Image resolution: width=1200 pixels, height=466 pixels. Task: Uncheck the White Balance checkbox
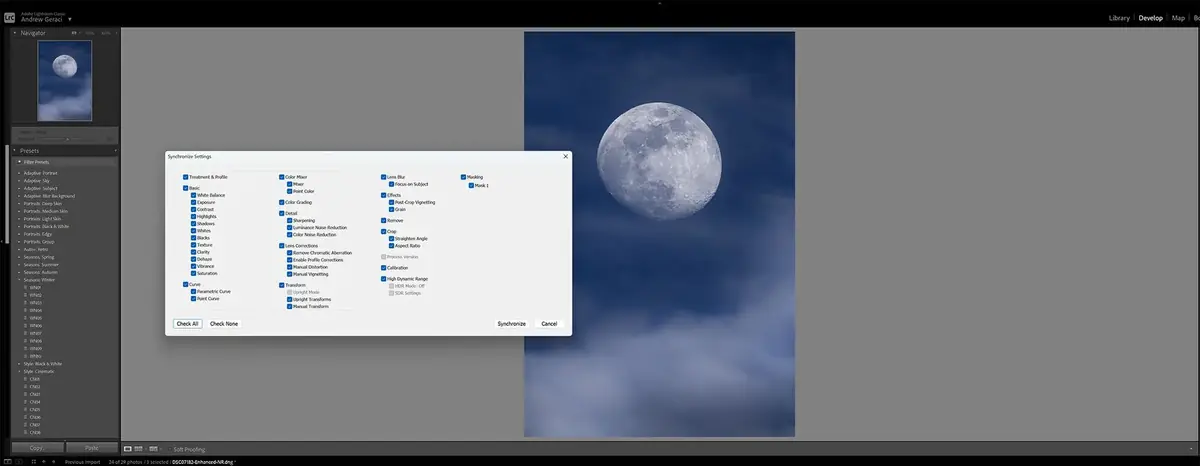(x=193, y=195)
